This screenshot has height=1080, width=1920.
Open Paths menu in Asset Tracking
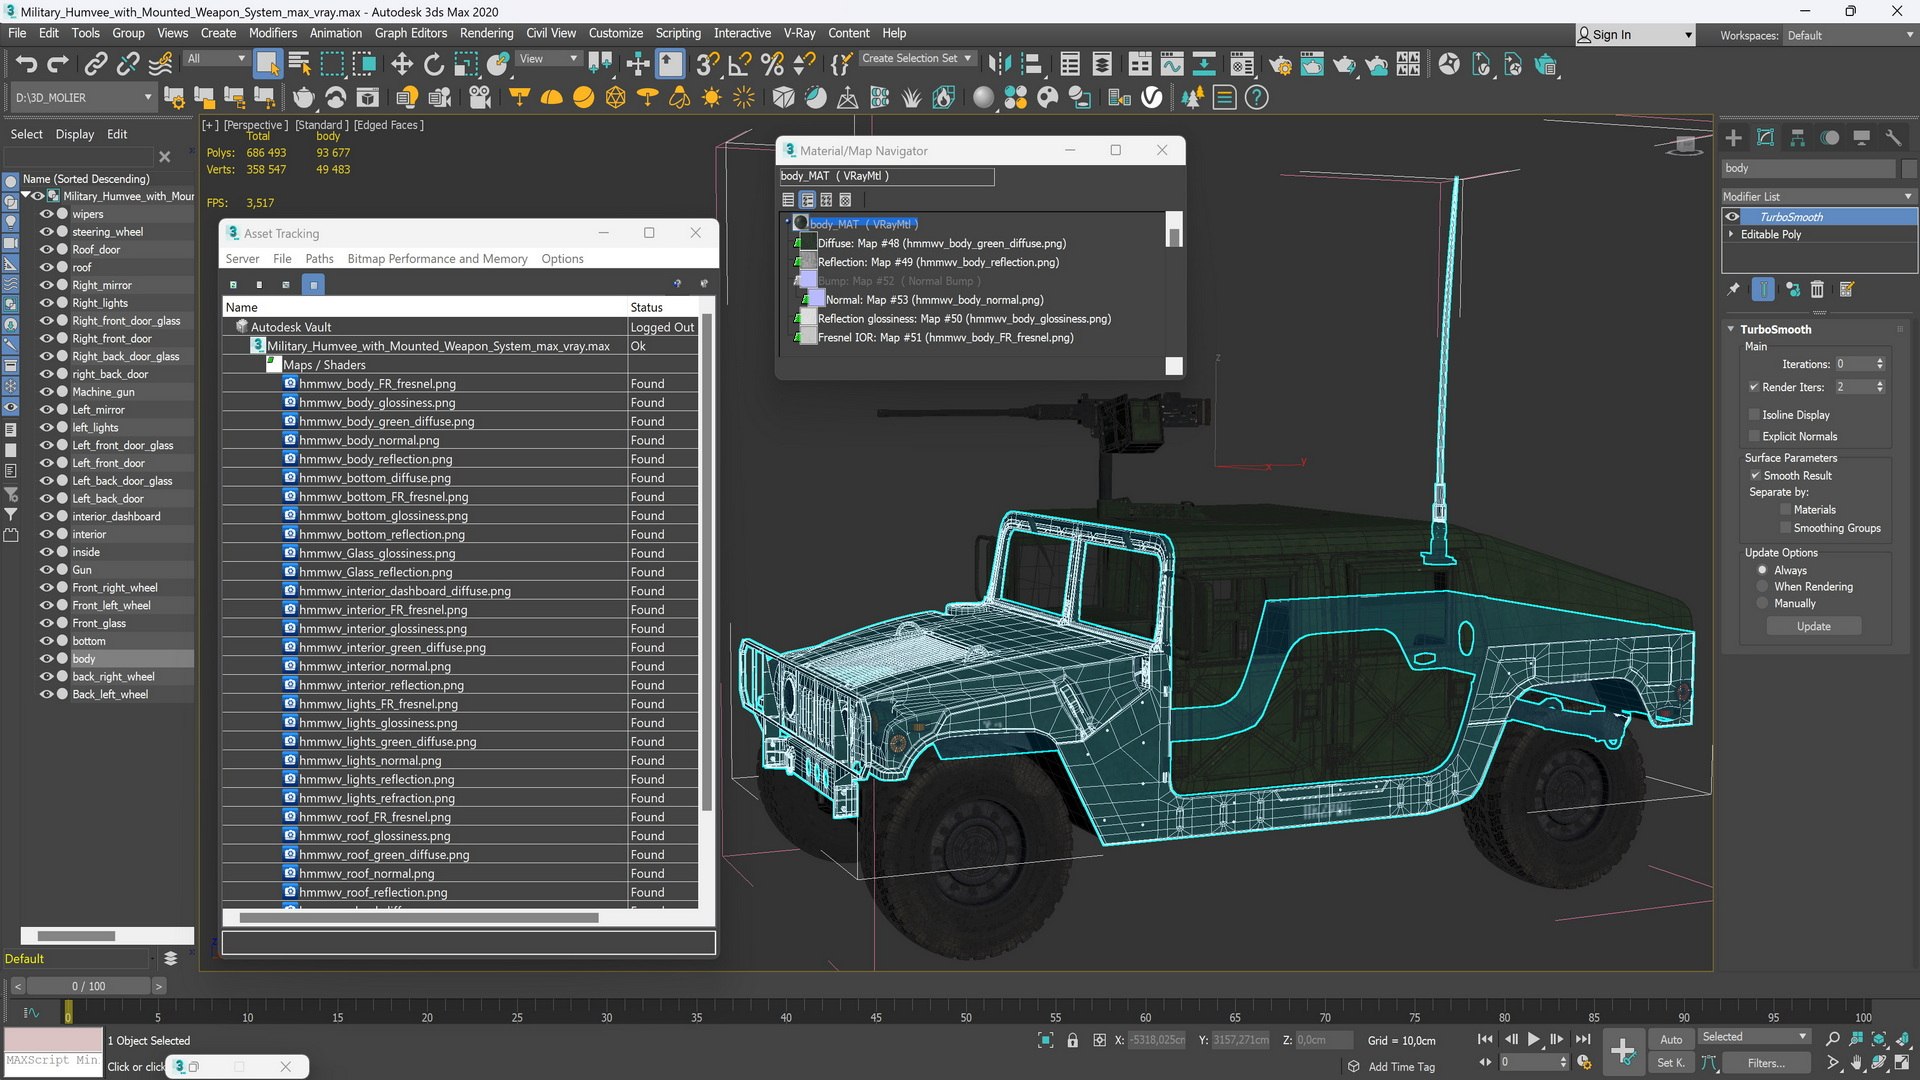pyautogui.click(x=319, y=259)
